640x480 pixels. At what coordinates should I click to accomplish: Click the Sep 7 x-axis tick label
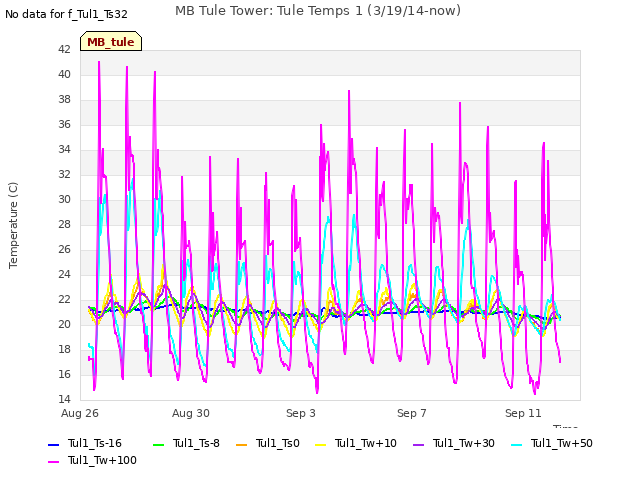tap(412, 413)
